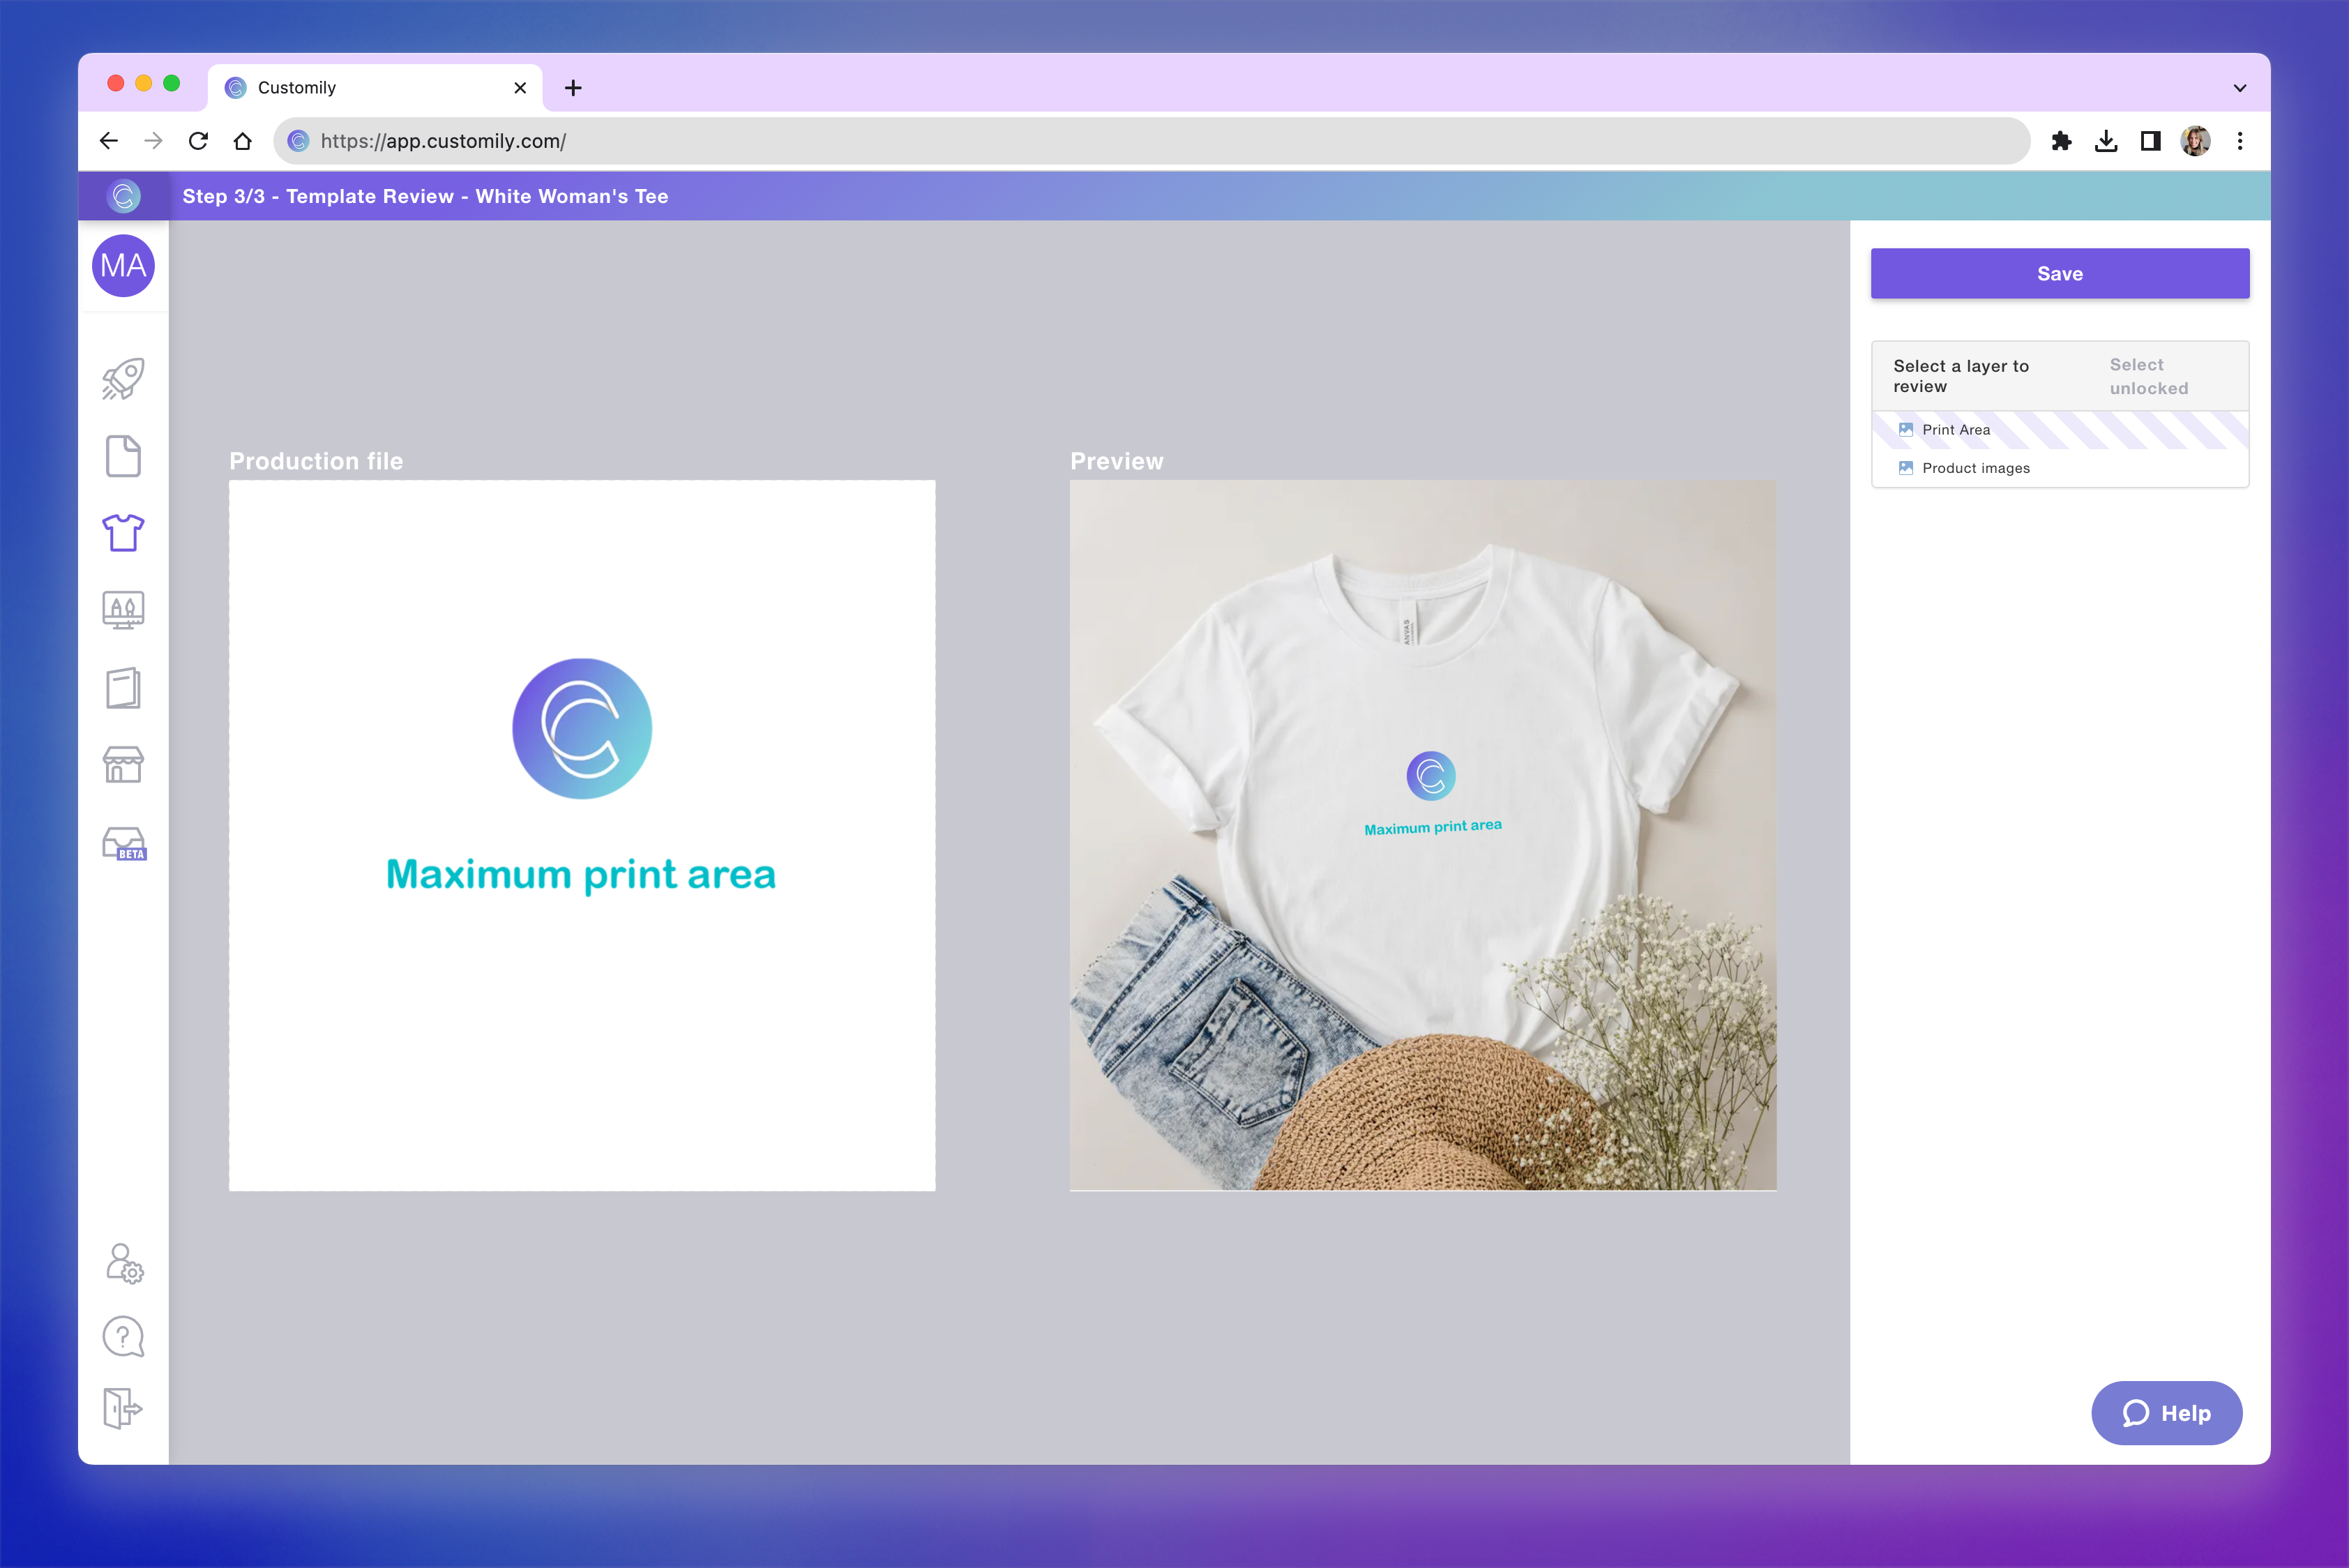Click the browser address bar

tap(700, 140)
